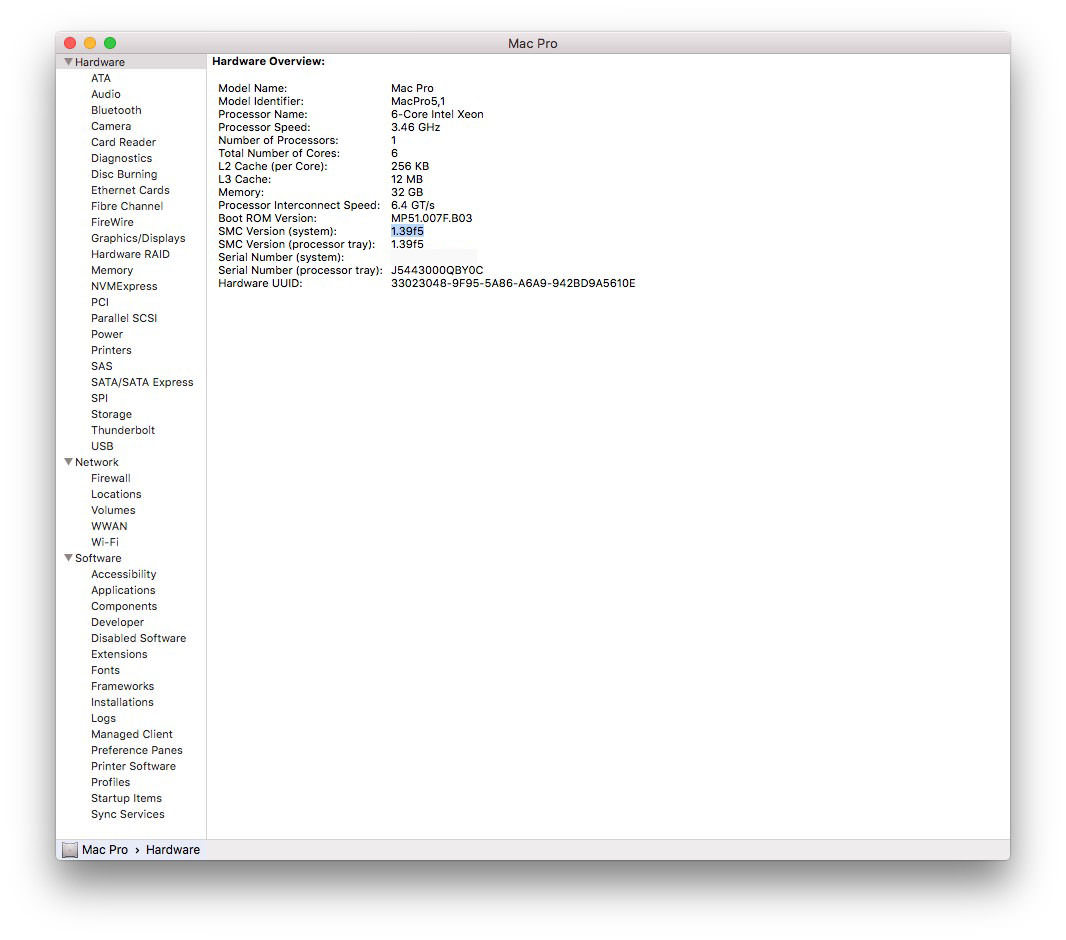Click the 6-Core Intel Xeon value
This screenshot has height=940, width=1066.
coord(437,114)
